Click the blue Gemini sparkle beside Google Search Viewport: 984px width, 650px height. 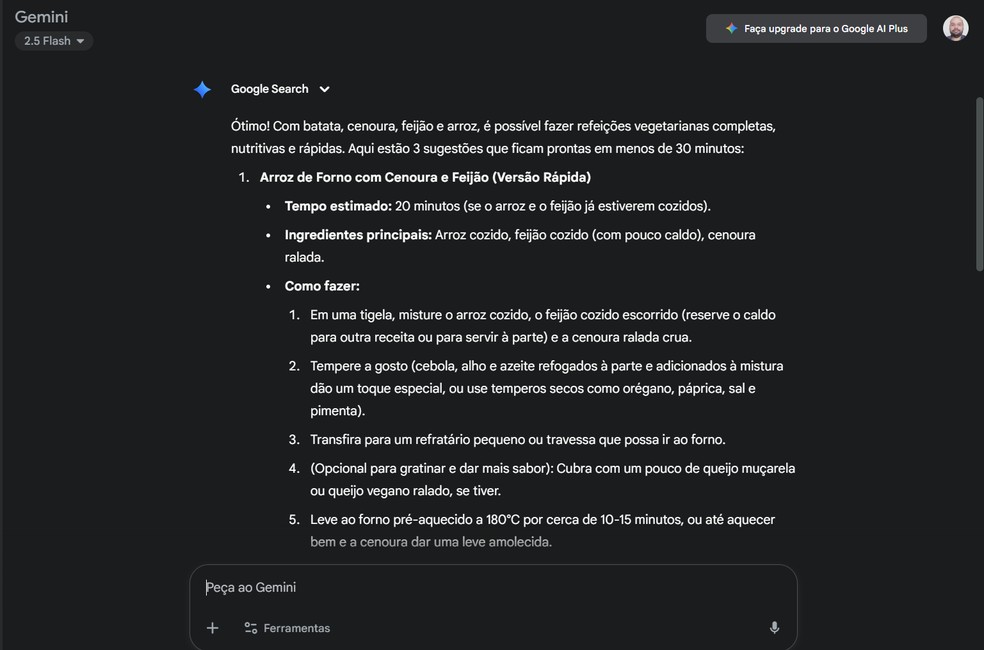tap(202, 89)
